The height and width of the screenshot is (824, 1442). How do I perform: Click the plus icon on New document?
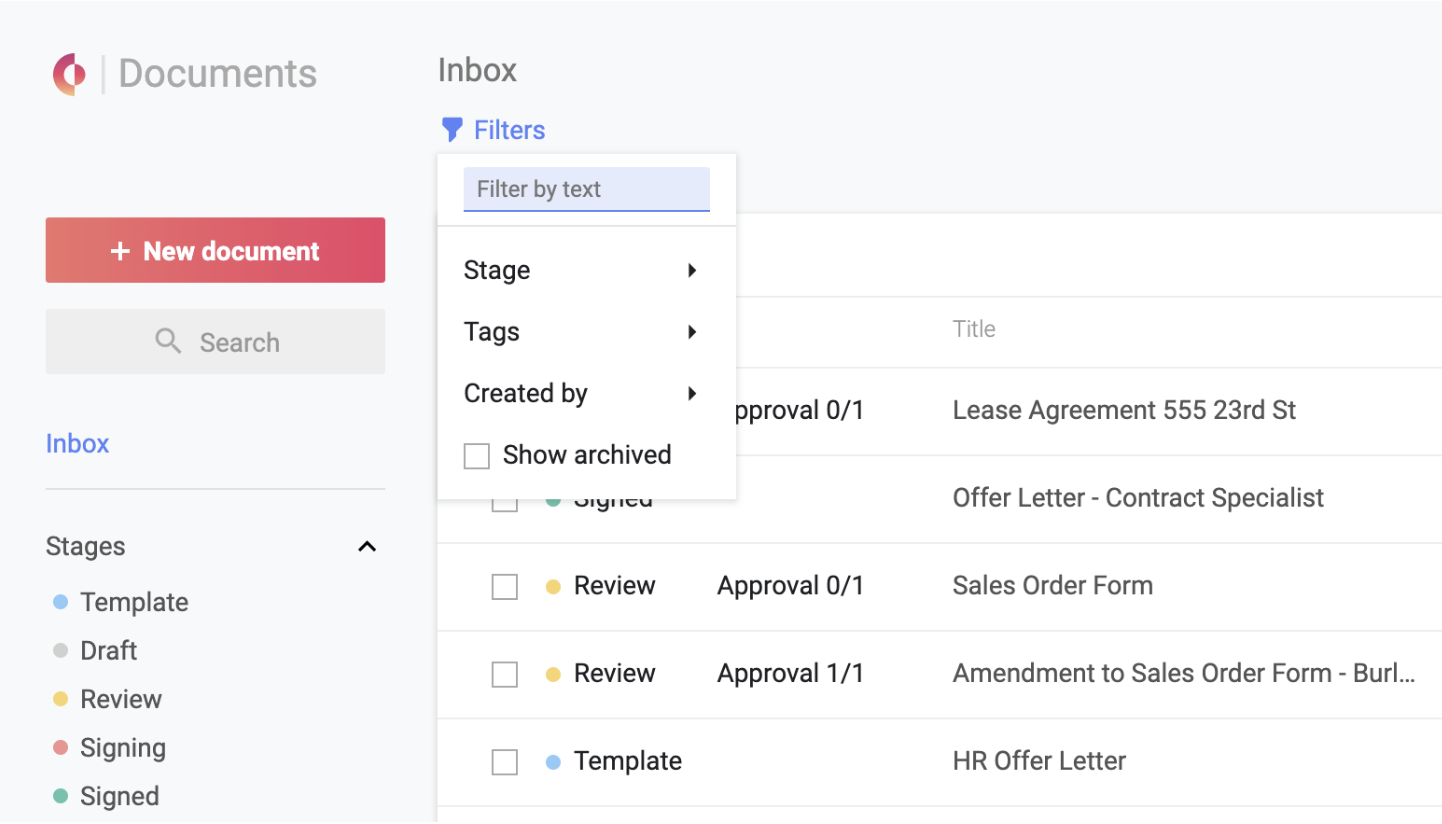pos(120,251)
